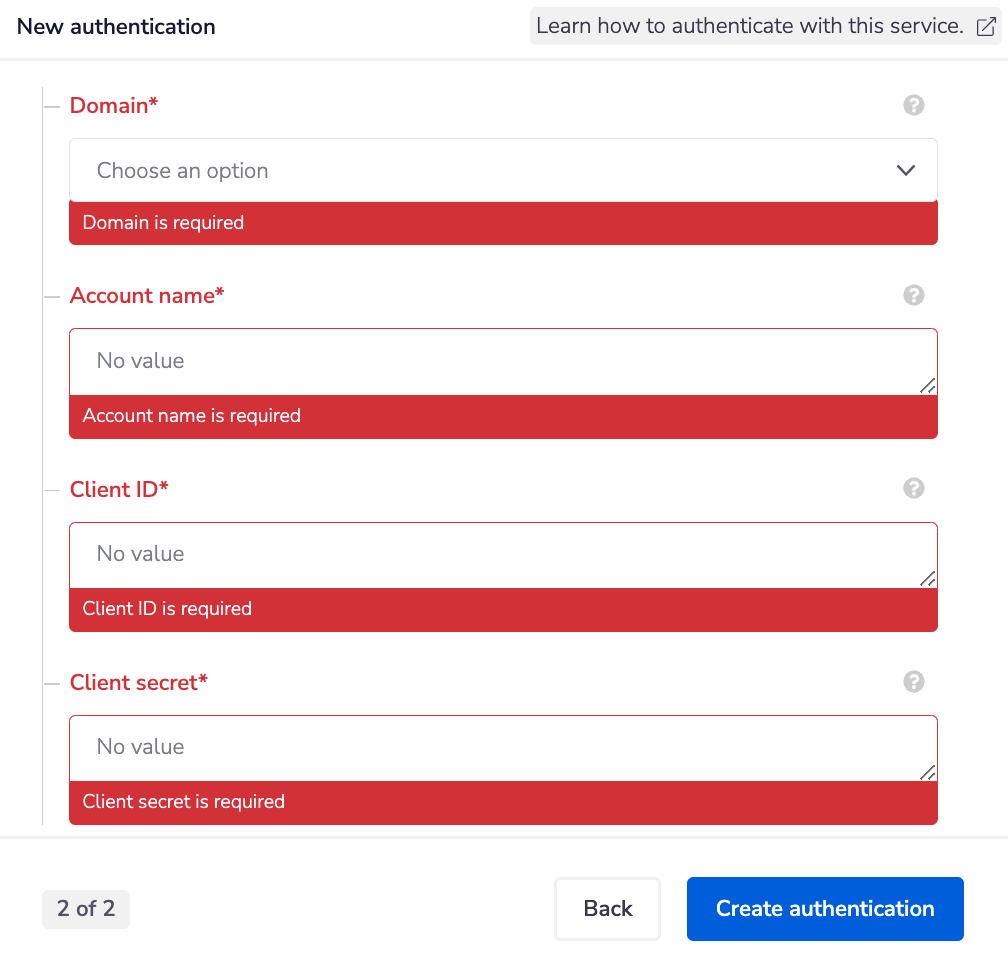Click the Client ID input field
Screen dimensions: 1008x978
pyautogui.click(x=490, y=554)
